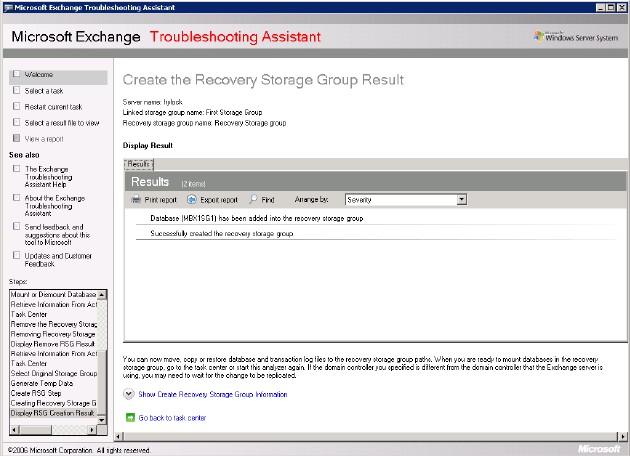The height and width of the screenshot is (456, 630).
Task: Select Database has been added result row
Action: (x=376, y=218)
